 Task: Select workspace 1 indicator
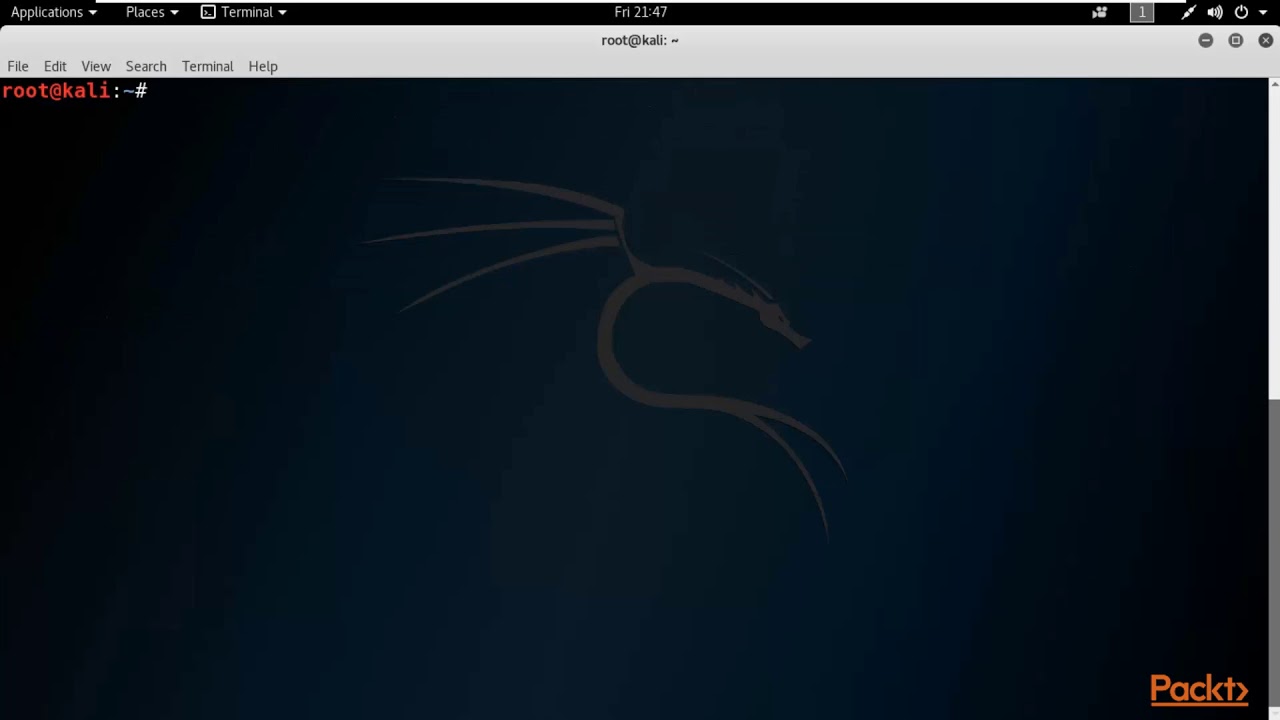coord(1142,12)
